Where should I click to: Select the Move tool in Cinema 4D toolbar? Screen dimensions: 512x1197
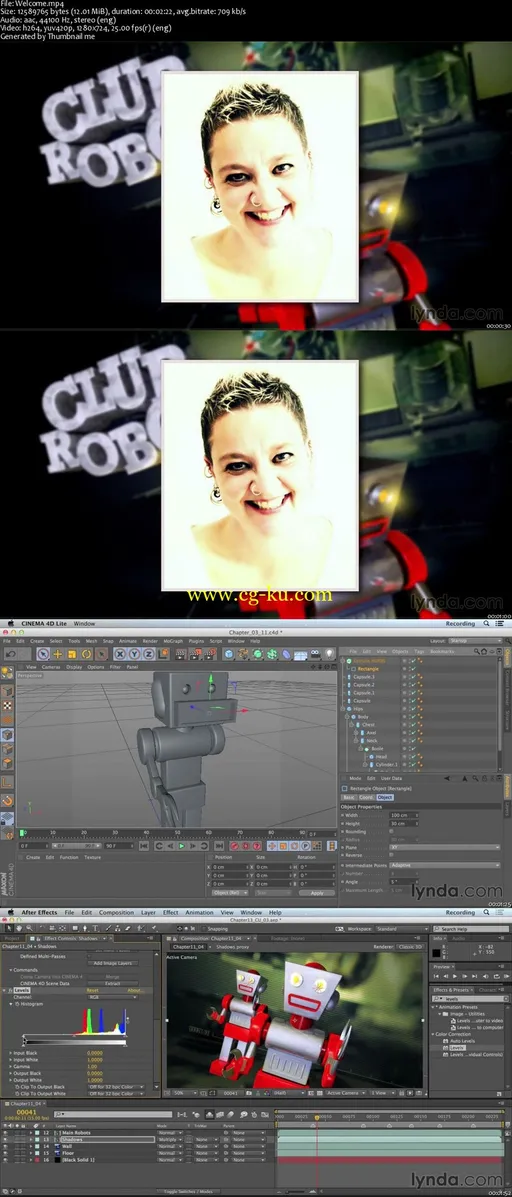57,654
